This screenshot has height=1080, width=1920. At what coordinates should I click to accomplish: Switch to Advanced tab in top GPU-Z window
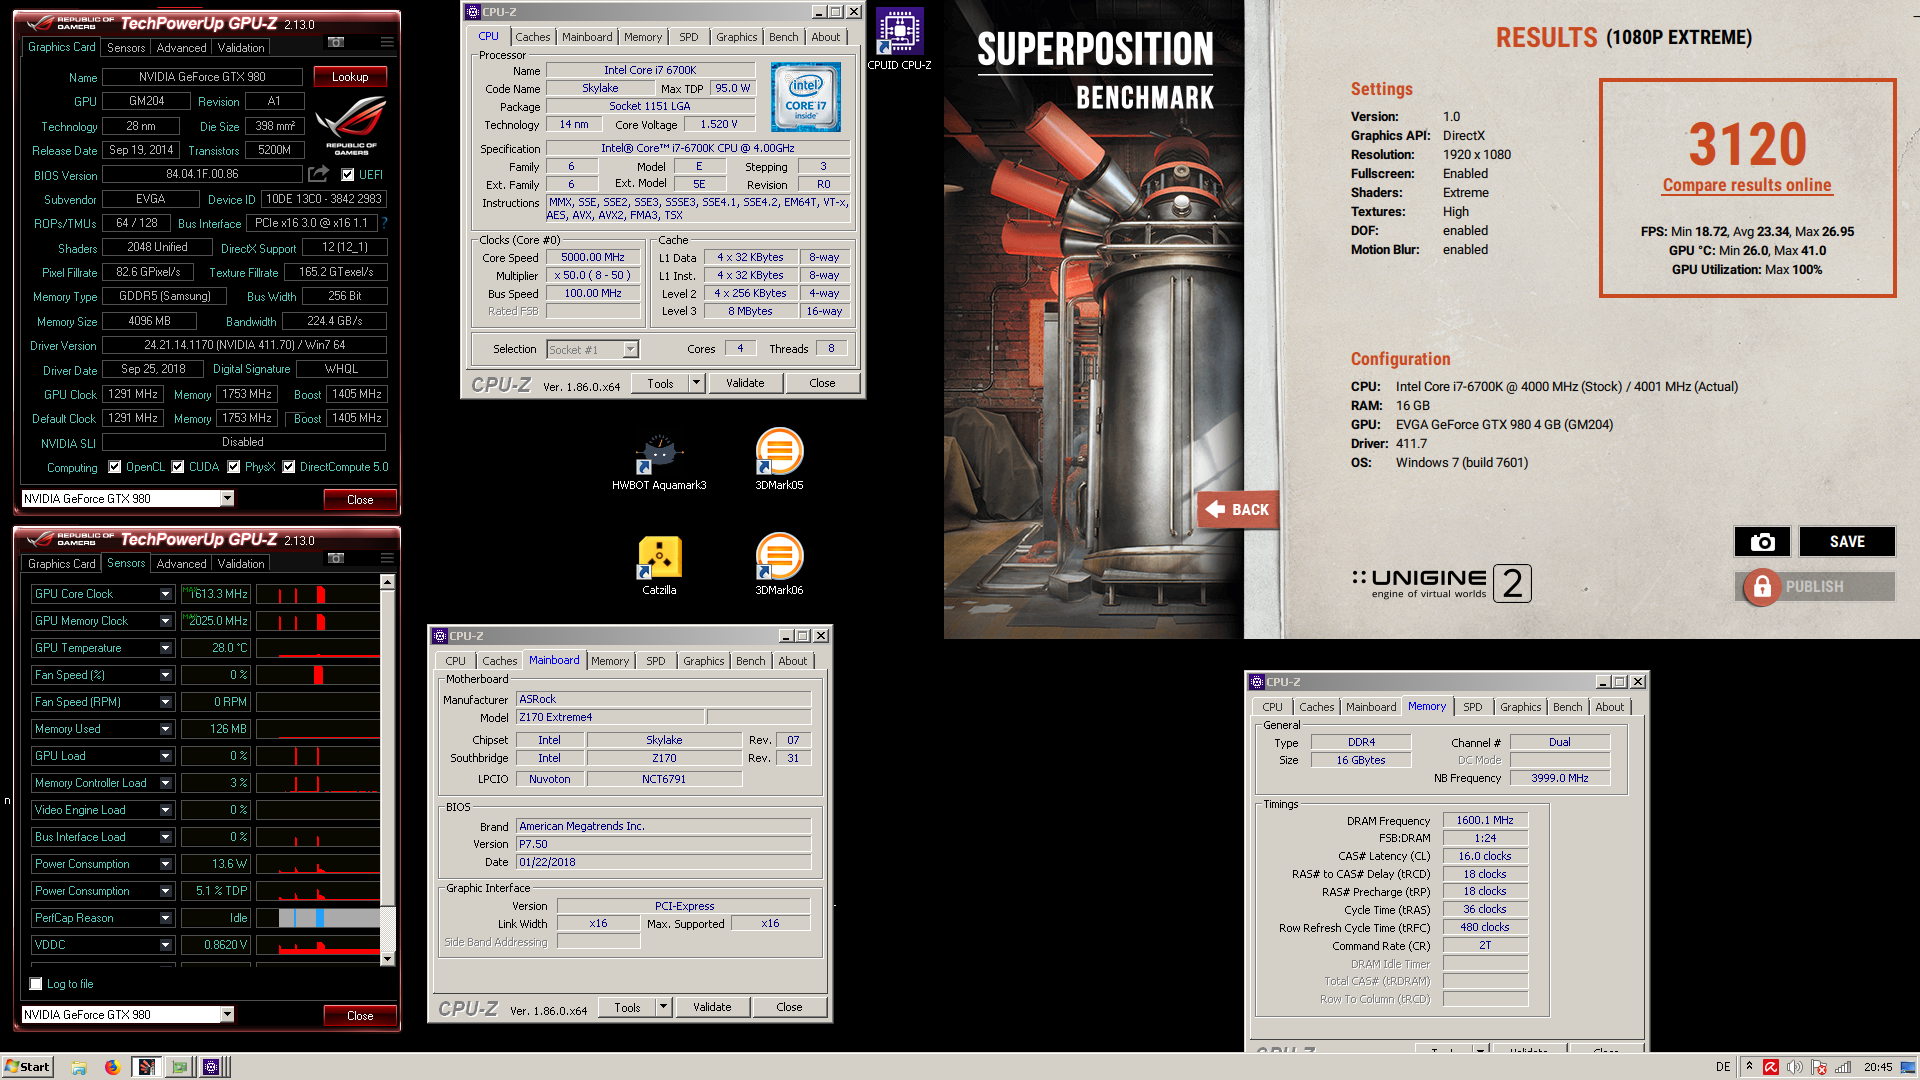click(x=181, y=48)
